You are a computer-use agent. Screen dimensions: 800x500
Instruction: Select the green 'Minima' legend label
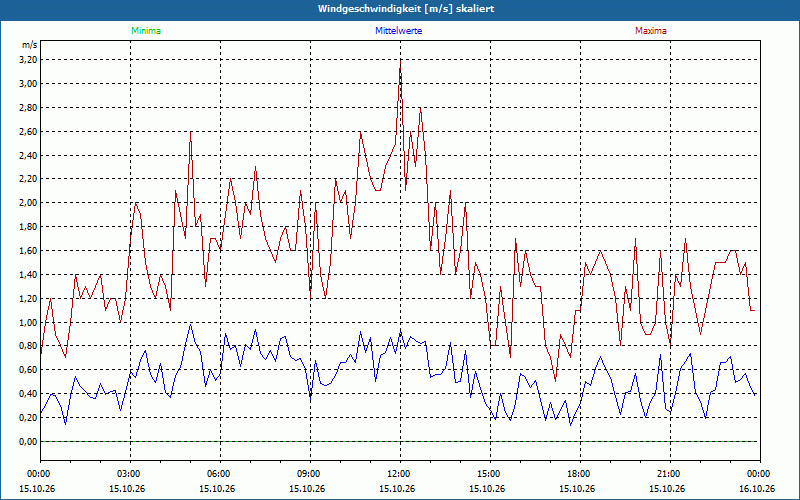coord(146,31)
